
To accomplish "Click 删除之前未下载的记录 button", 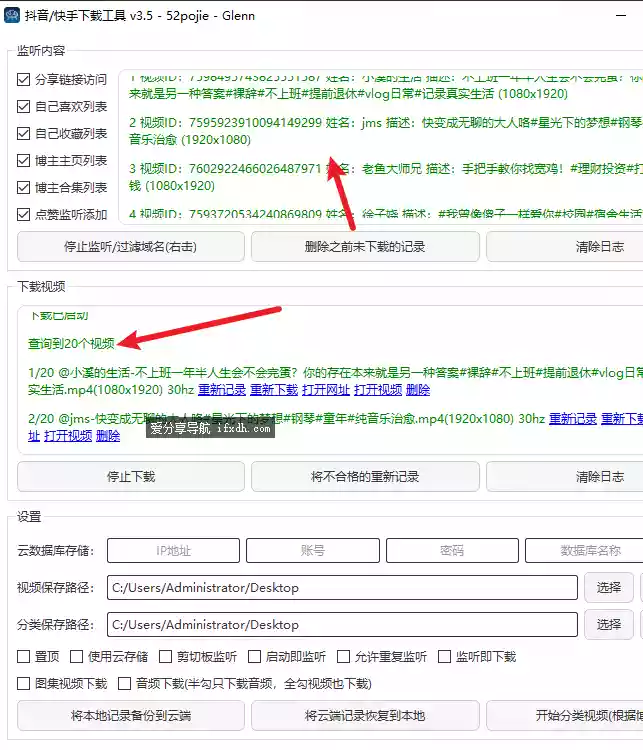I will point(365,247).
